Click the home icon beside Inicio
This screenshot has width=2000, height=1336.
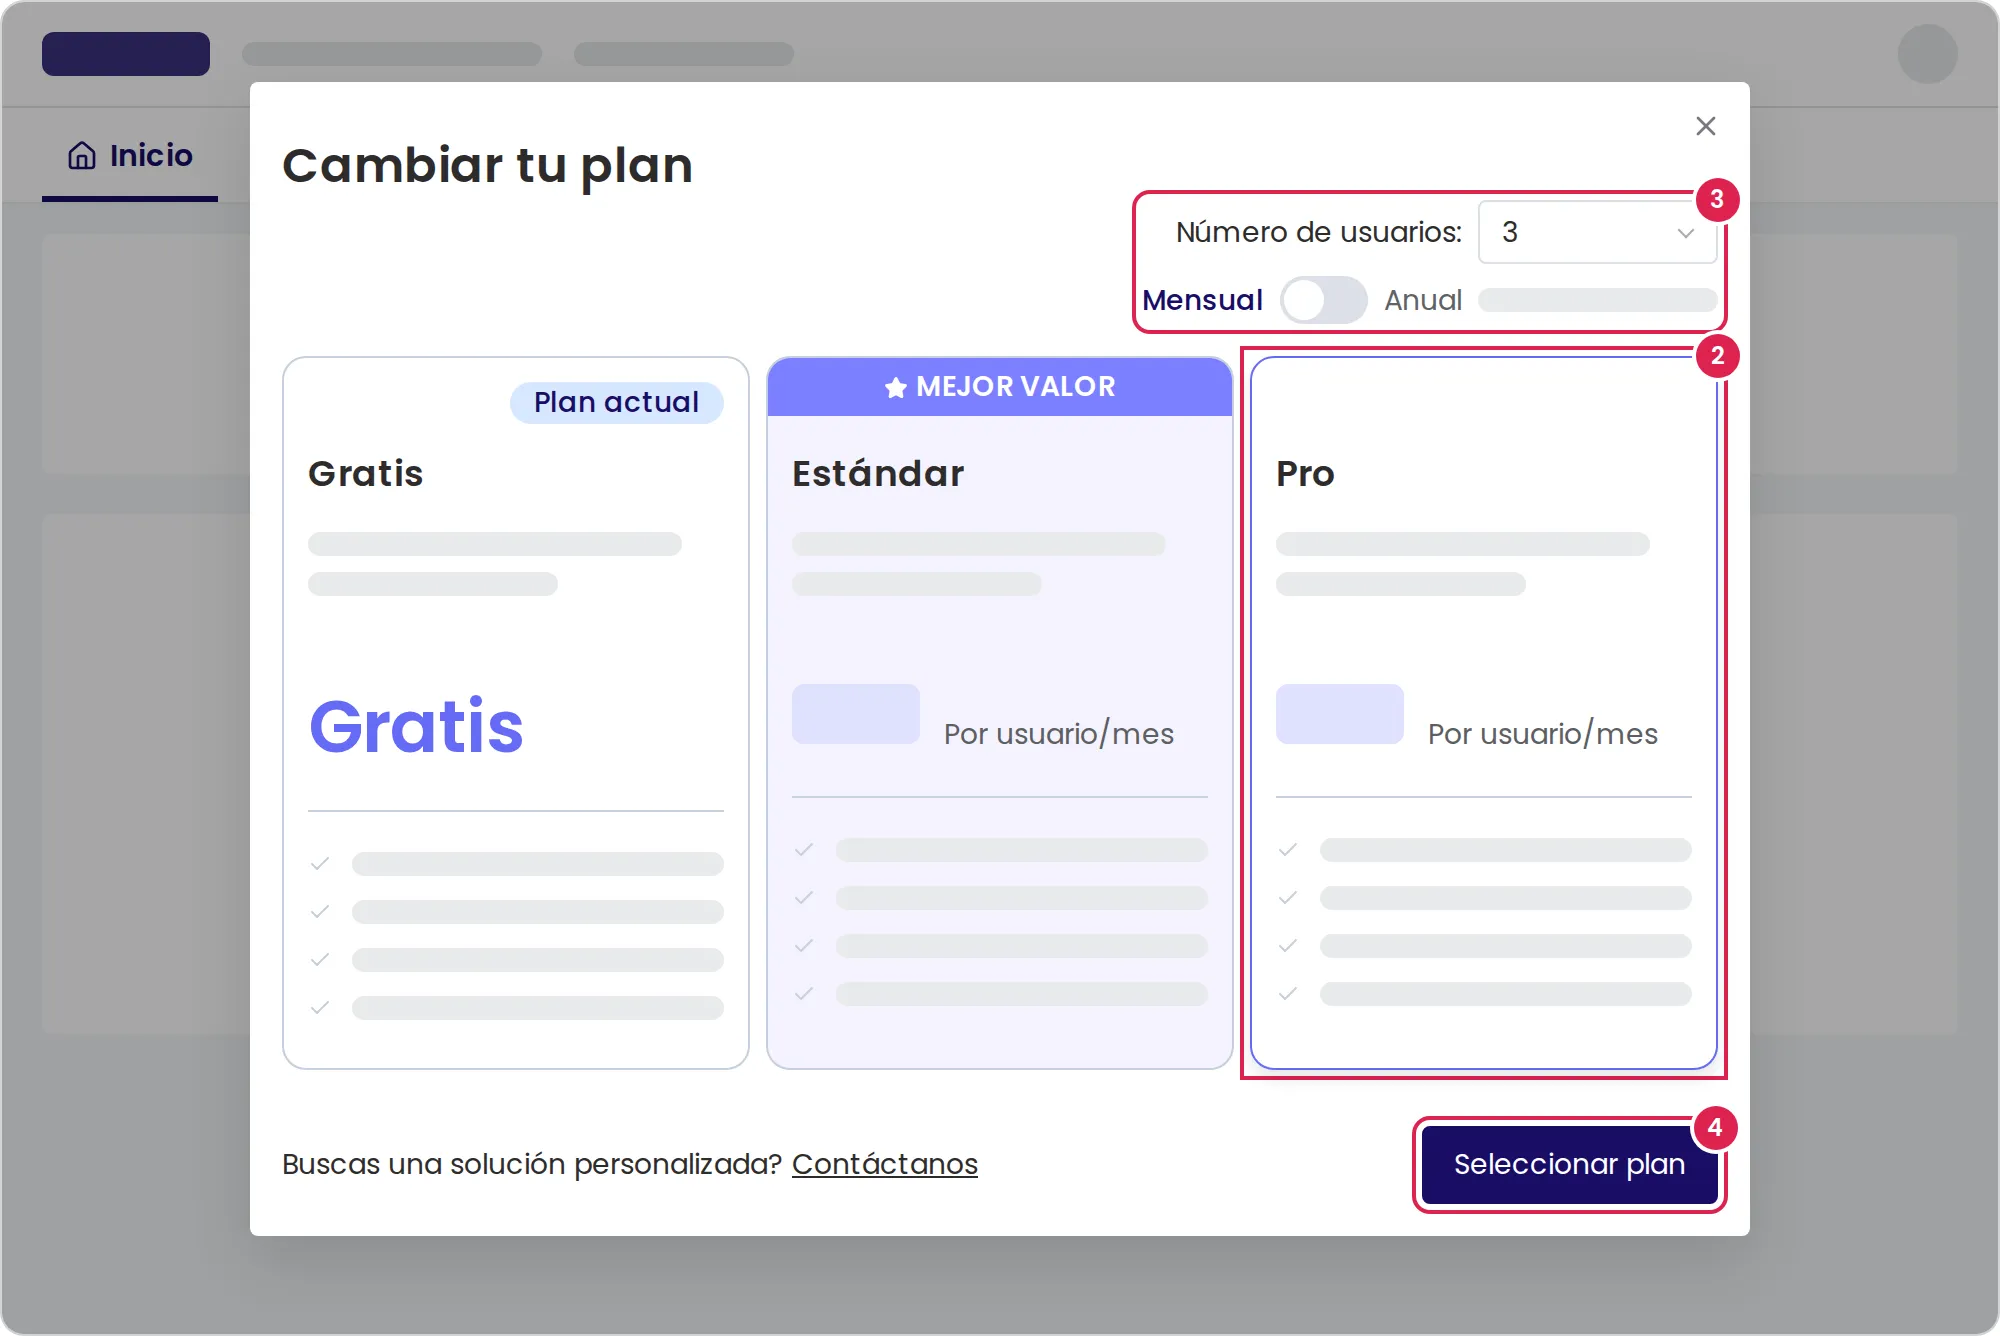click(82, 156)
